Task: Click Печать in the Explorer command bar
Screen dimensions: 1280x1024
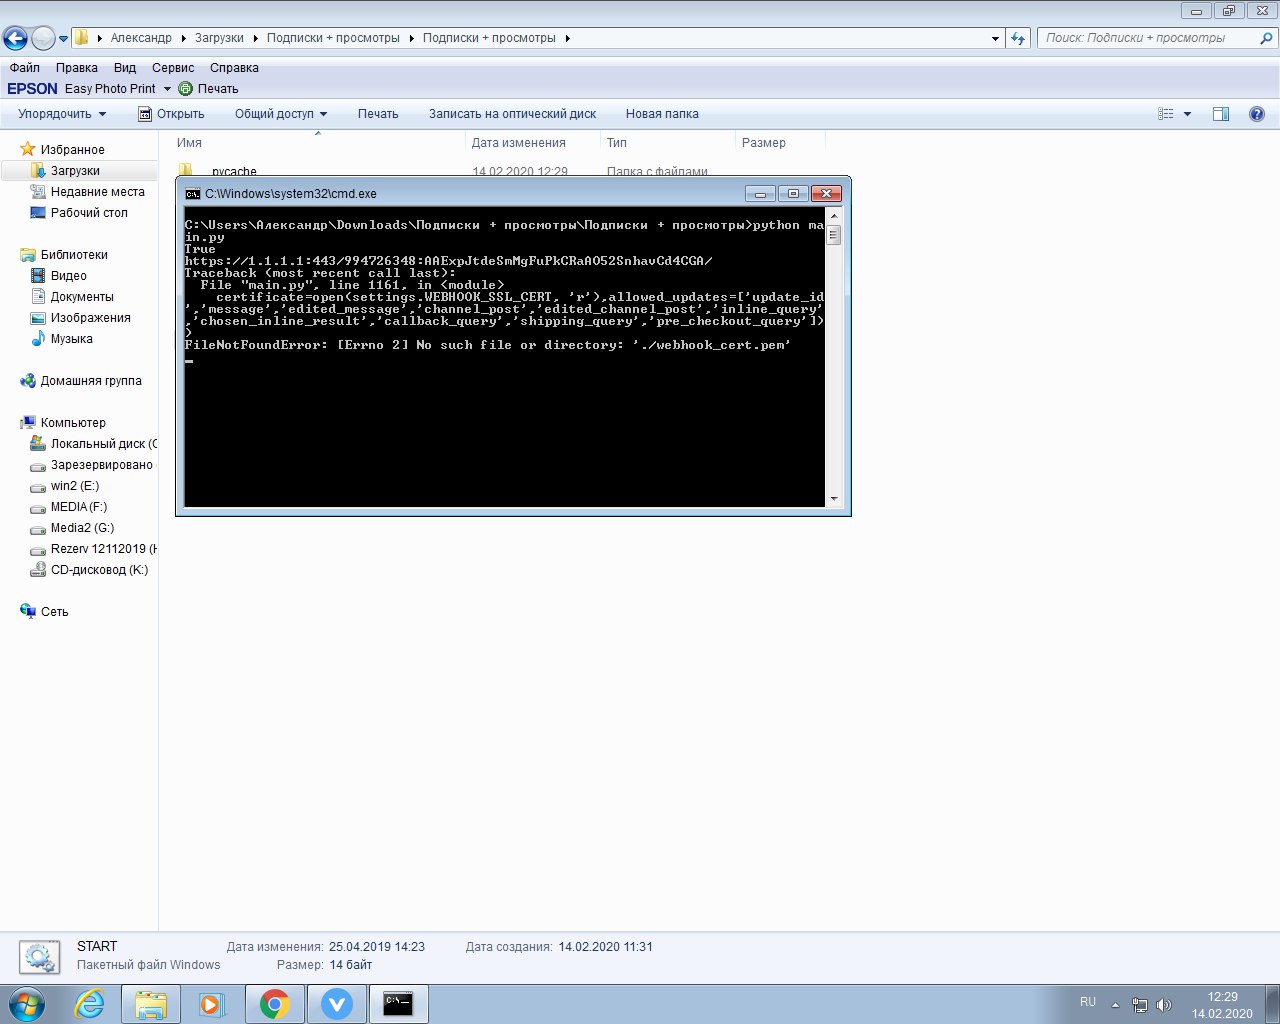Action: coord(378,114)
